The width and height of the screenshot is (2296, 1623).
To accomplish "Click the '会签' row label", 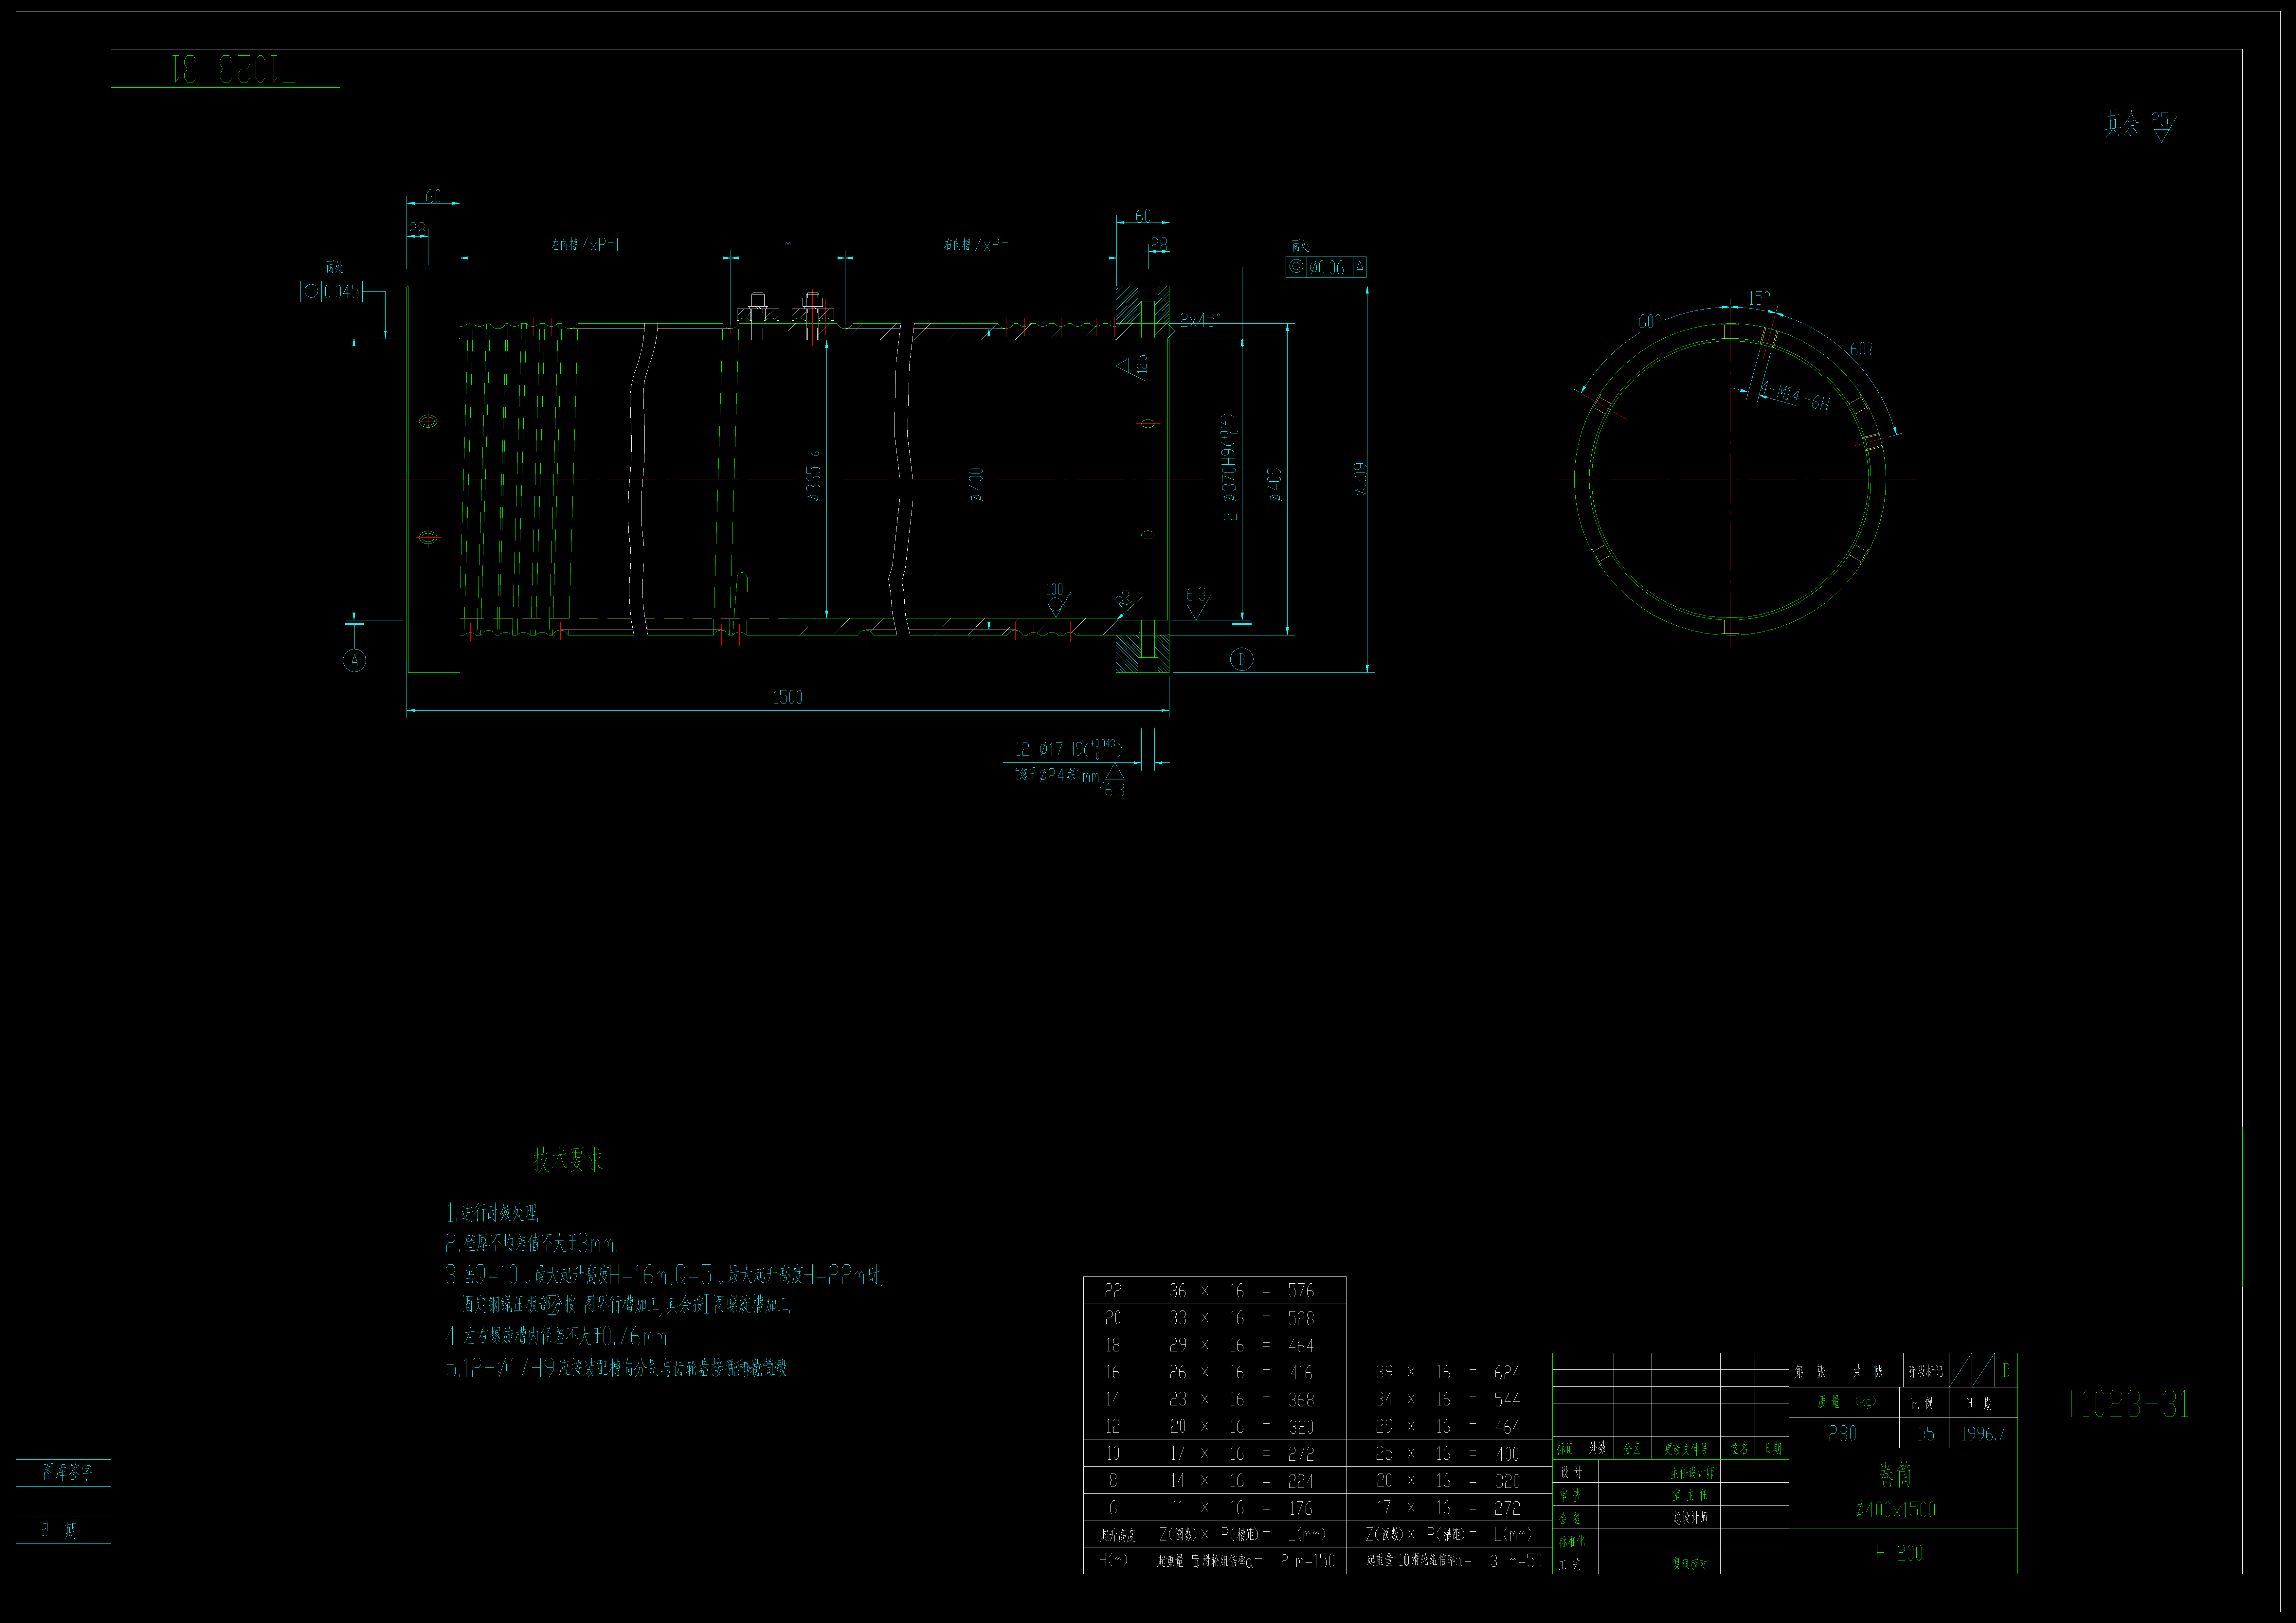I will pyautogui.click(x=1570, y=1518).
